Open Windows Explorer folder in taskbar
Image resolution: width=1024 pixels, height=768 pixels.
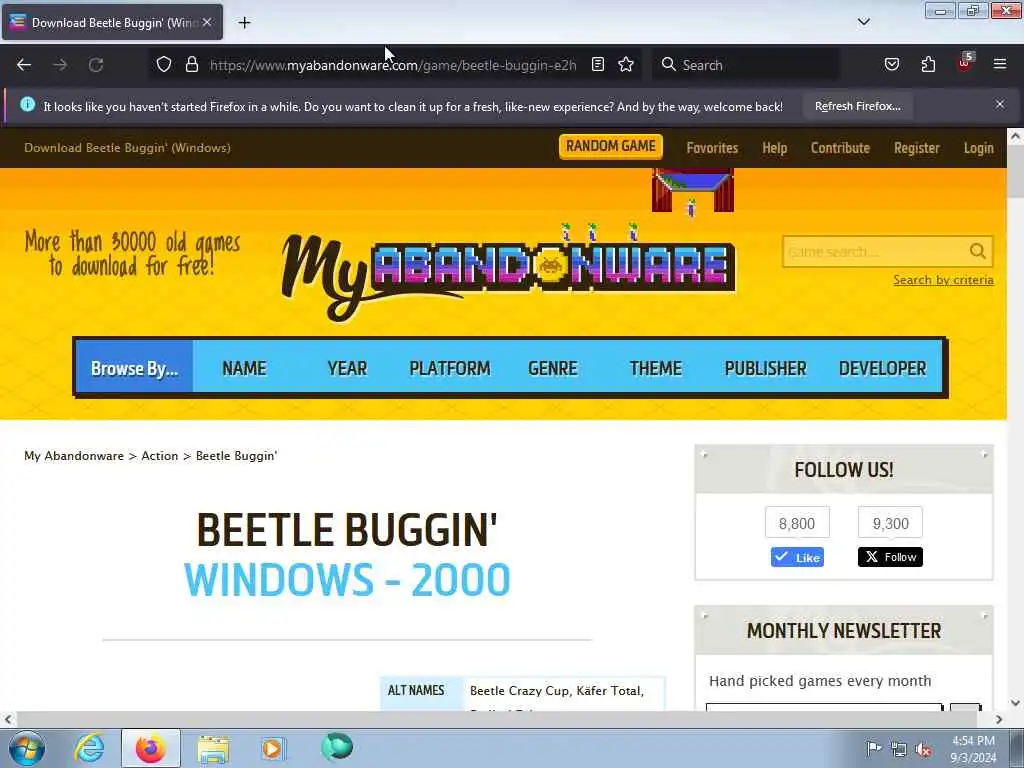tap(213, 749)
